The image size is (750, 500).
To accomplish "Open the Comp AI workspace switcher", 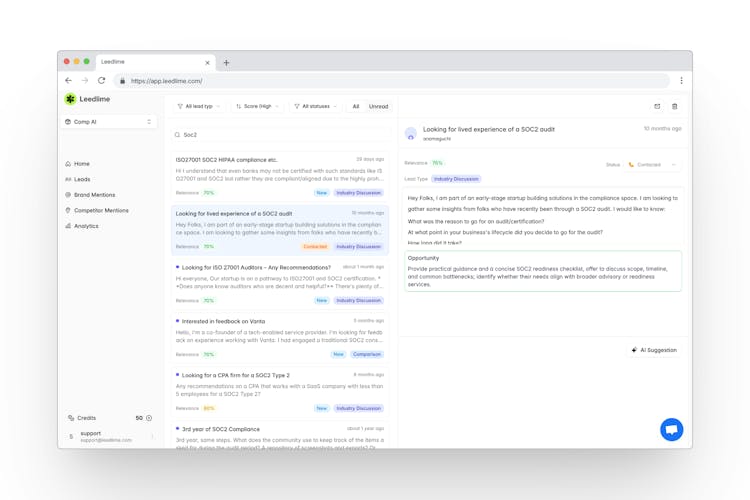I will pos(108,122).
